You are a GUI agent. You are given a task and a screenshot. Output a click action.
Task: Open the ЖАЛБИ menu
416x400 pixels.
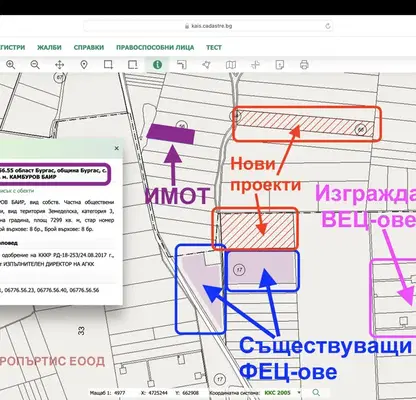coord(49,47)
